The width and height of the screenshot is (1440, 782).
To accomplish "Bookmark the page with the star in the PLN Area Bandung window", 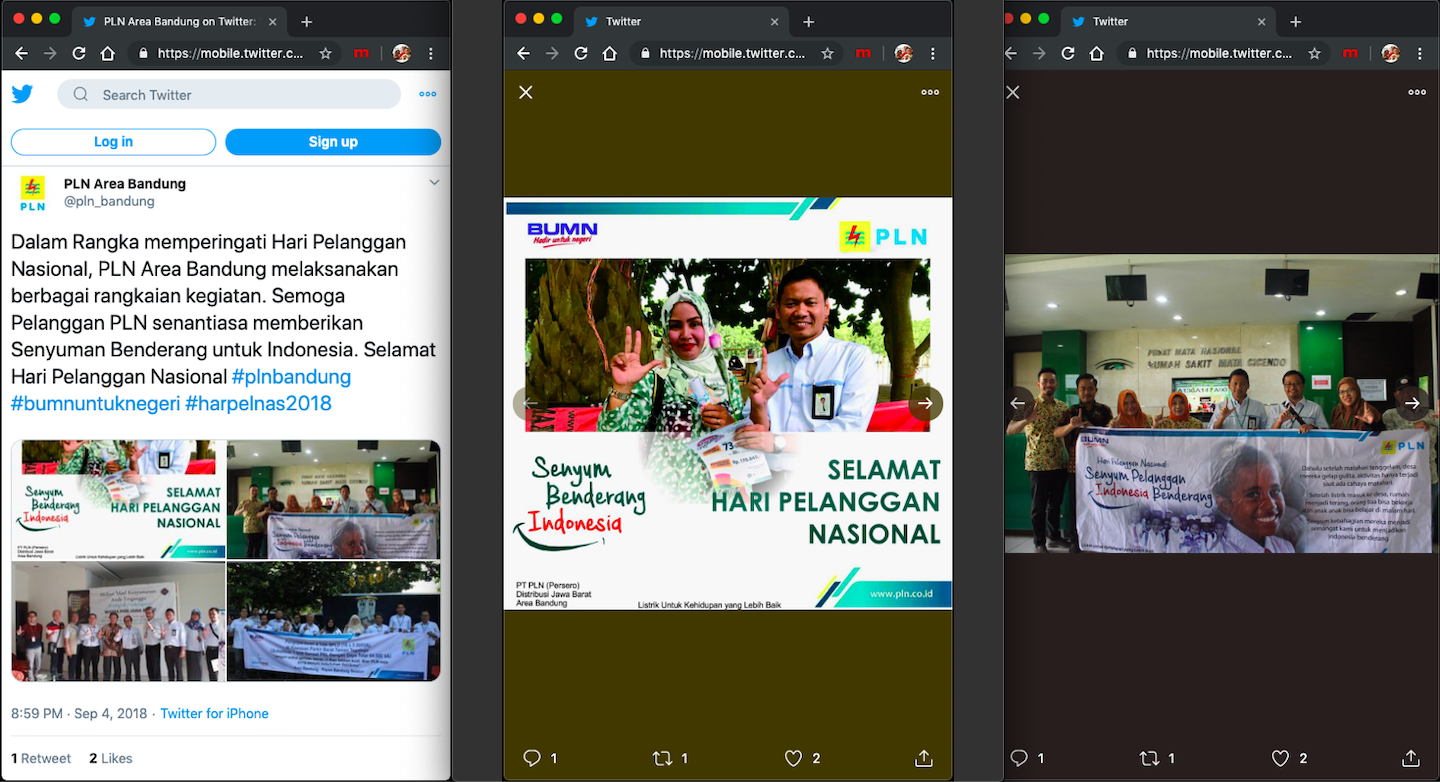I will [325, 54].
